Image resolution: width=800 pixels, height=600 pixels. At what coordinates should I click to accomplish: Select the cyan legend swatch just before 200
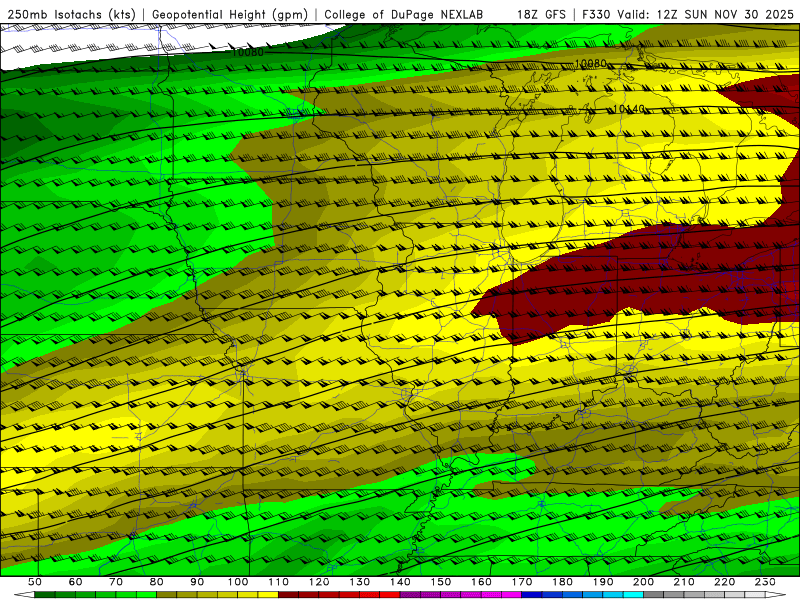point(633,595)
